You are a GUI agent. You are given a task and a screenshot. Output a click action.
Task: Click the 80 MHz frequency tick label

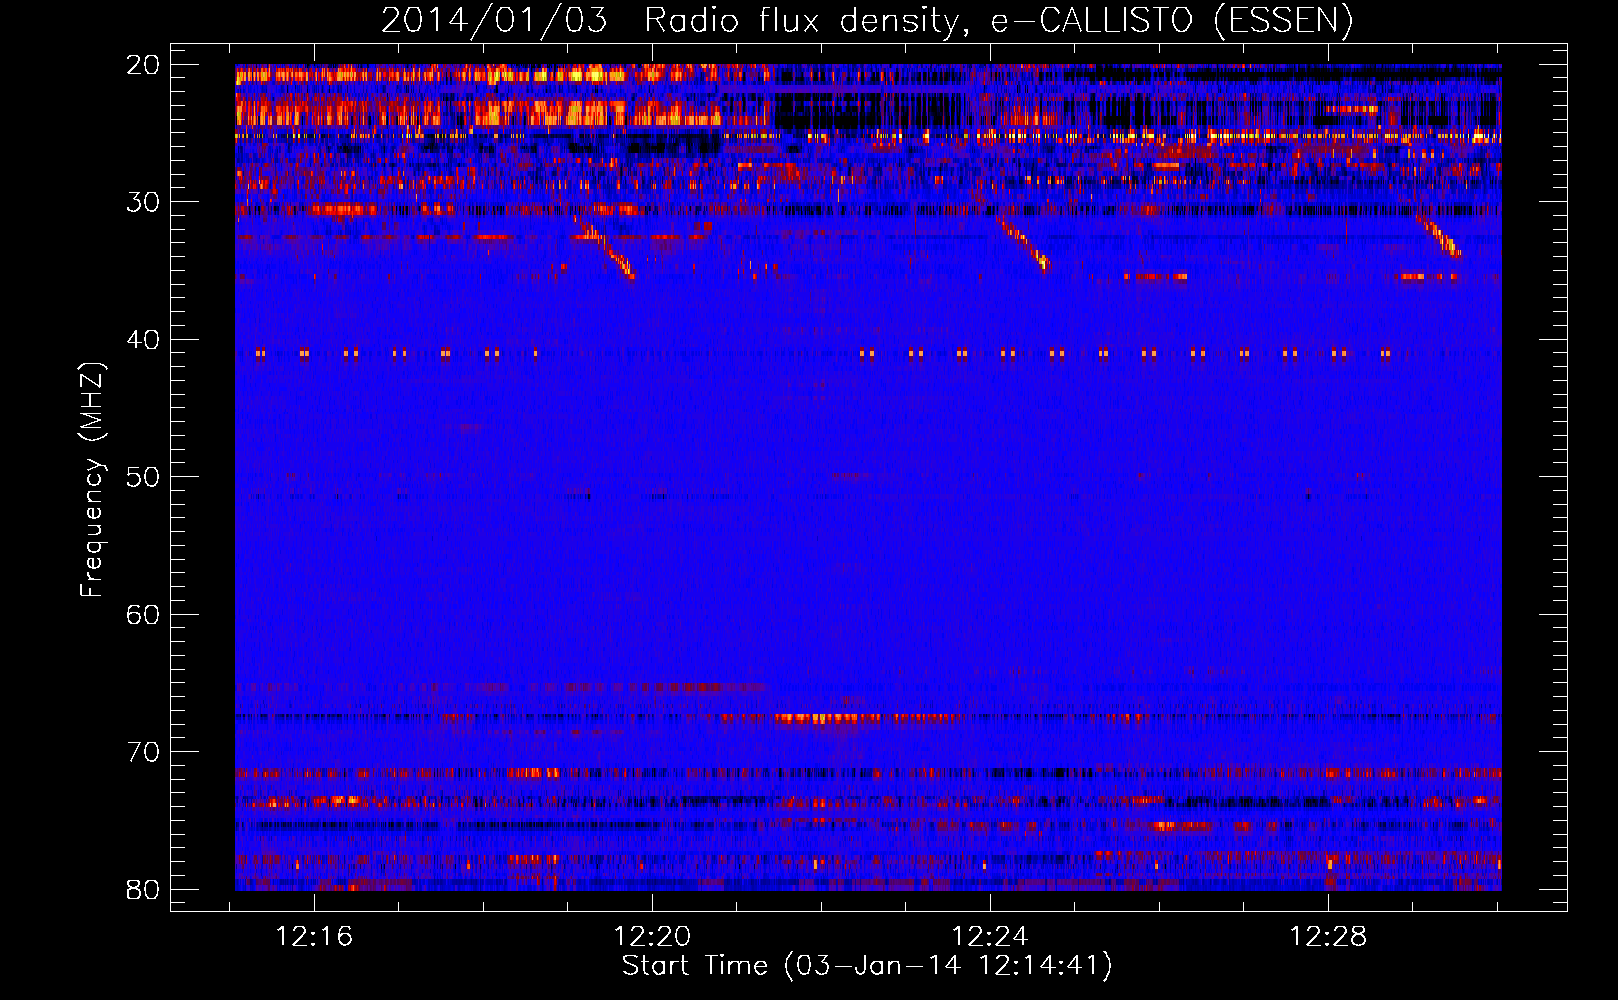point(143,889)
